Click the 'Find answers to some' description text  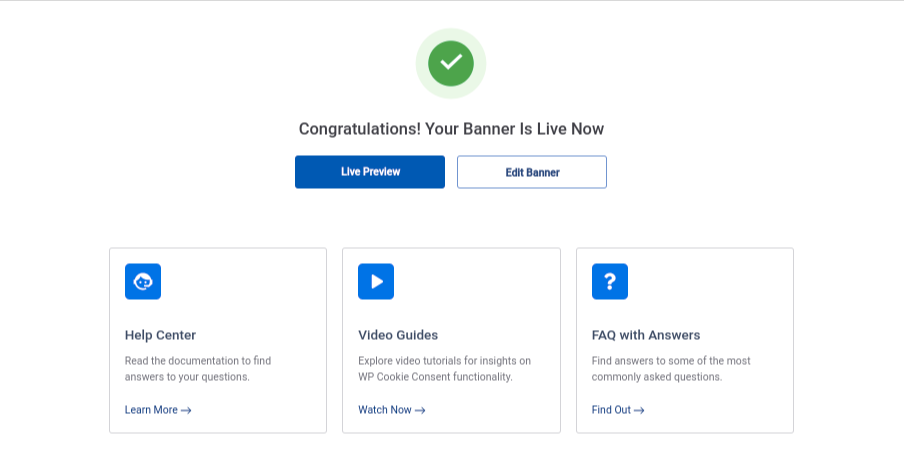coord(671,369)
